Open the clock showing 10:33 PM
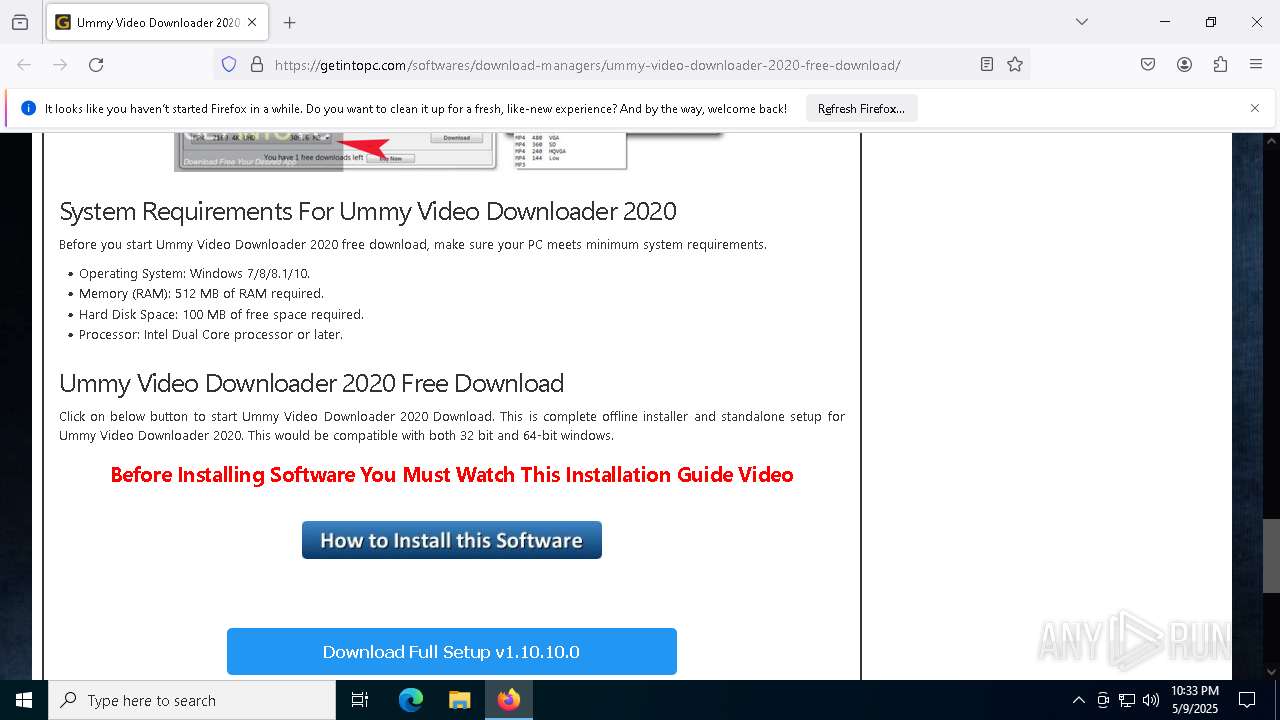The image size is (1280, 720). [x=1195, y=700]
